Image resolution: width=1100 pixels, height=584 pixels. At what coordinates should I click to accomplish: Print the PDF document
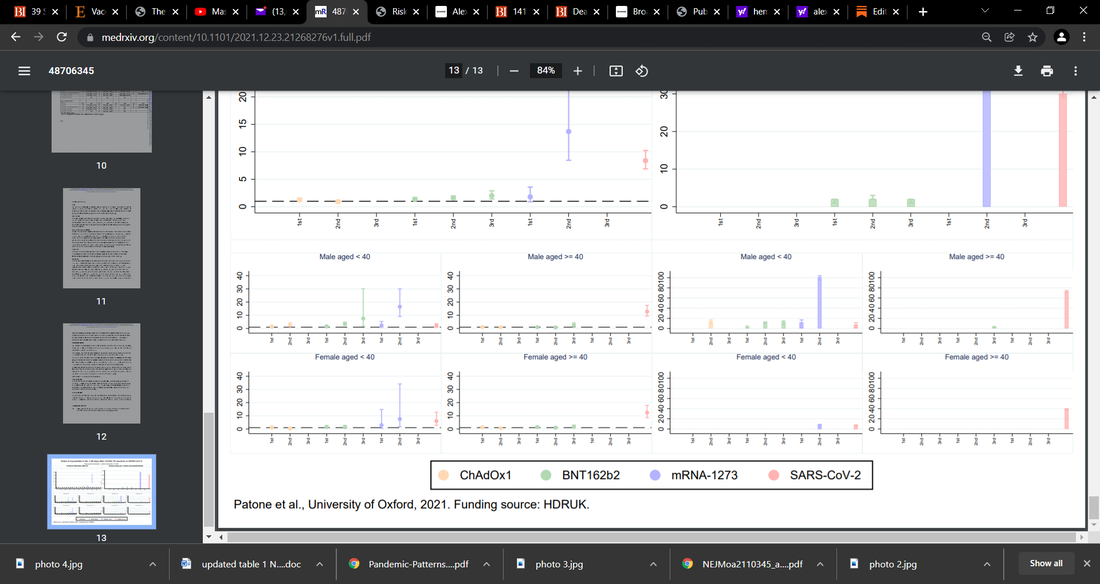tap(1047, 71)
